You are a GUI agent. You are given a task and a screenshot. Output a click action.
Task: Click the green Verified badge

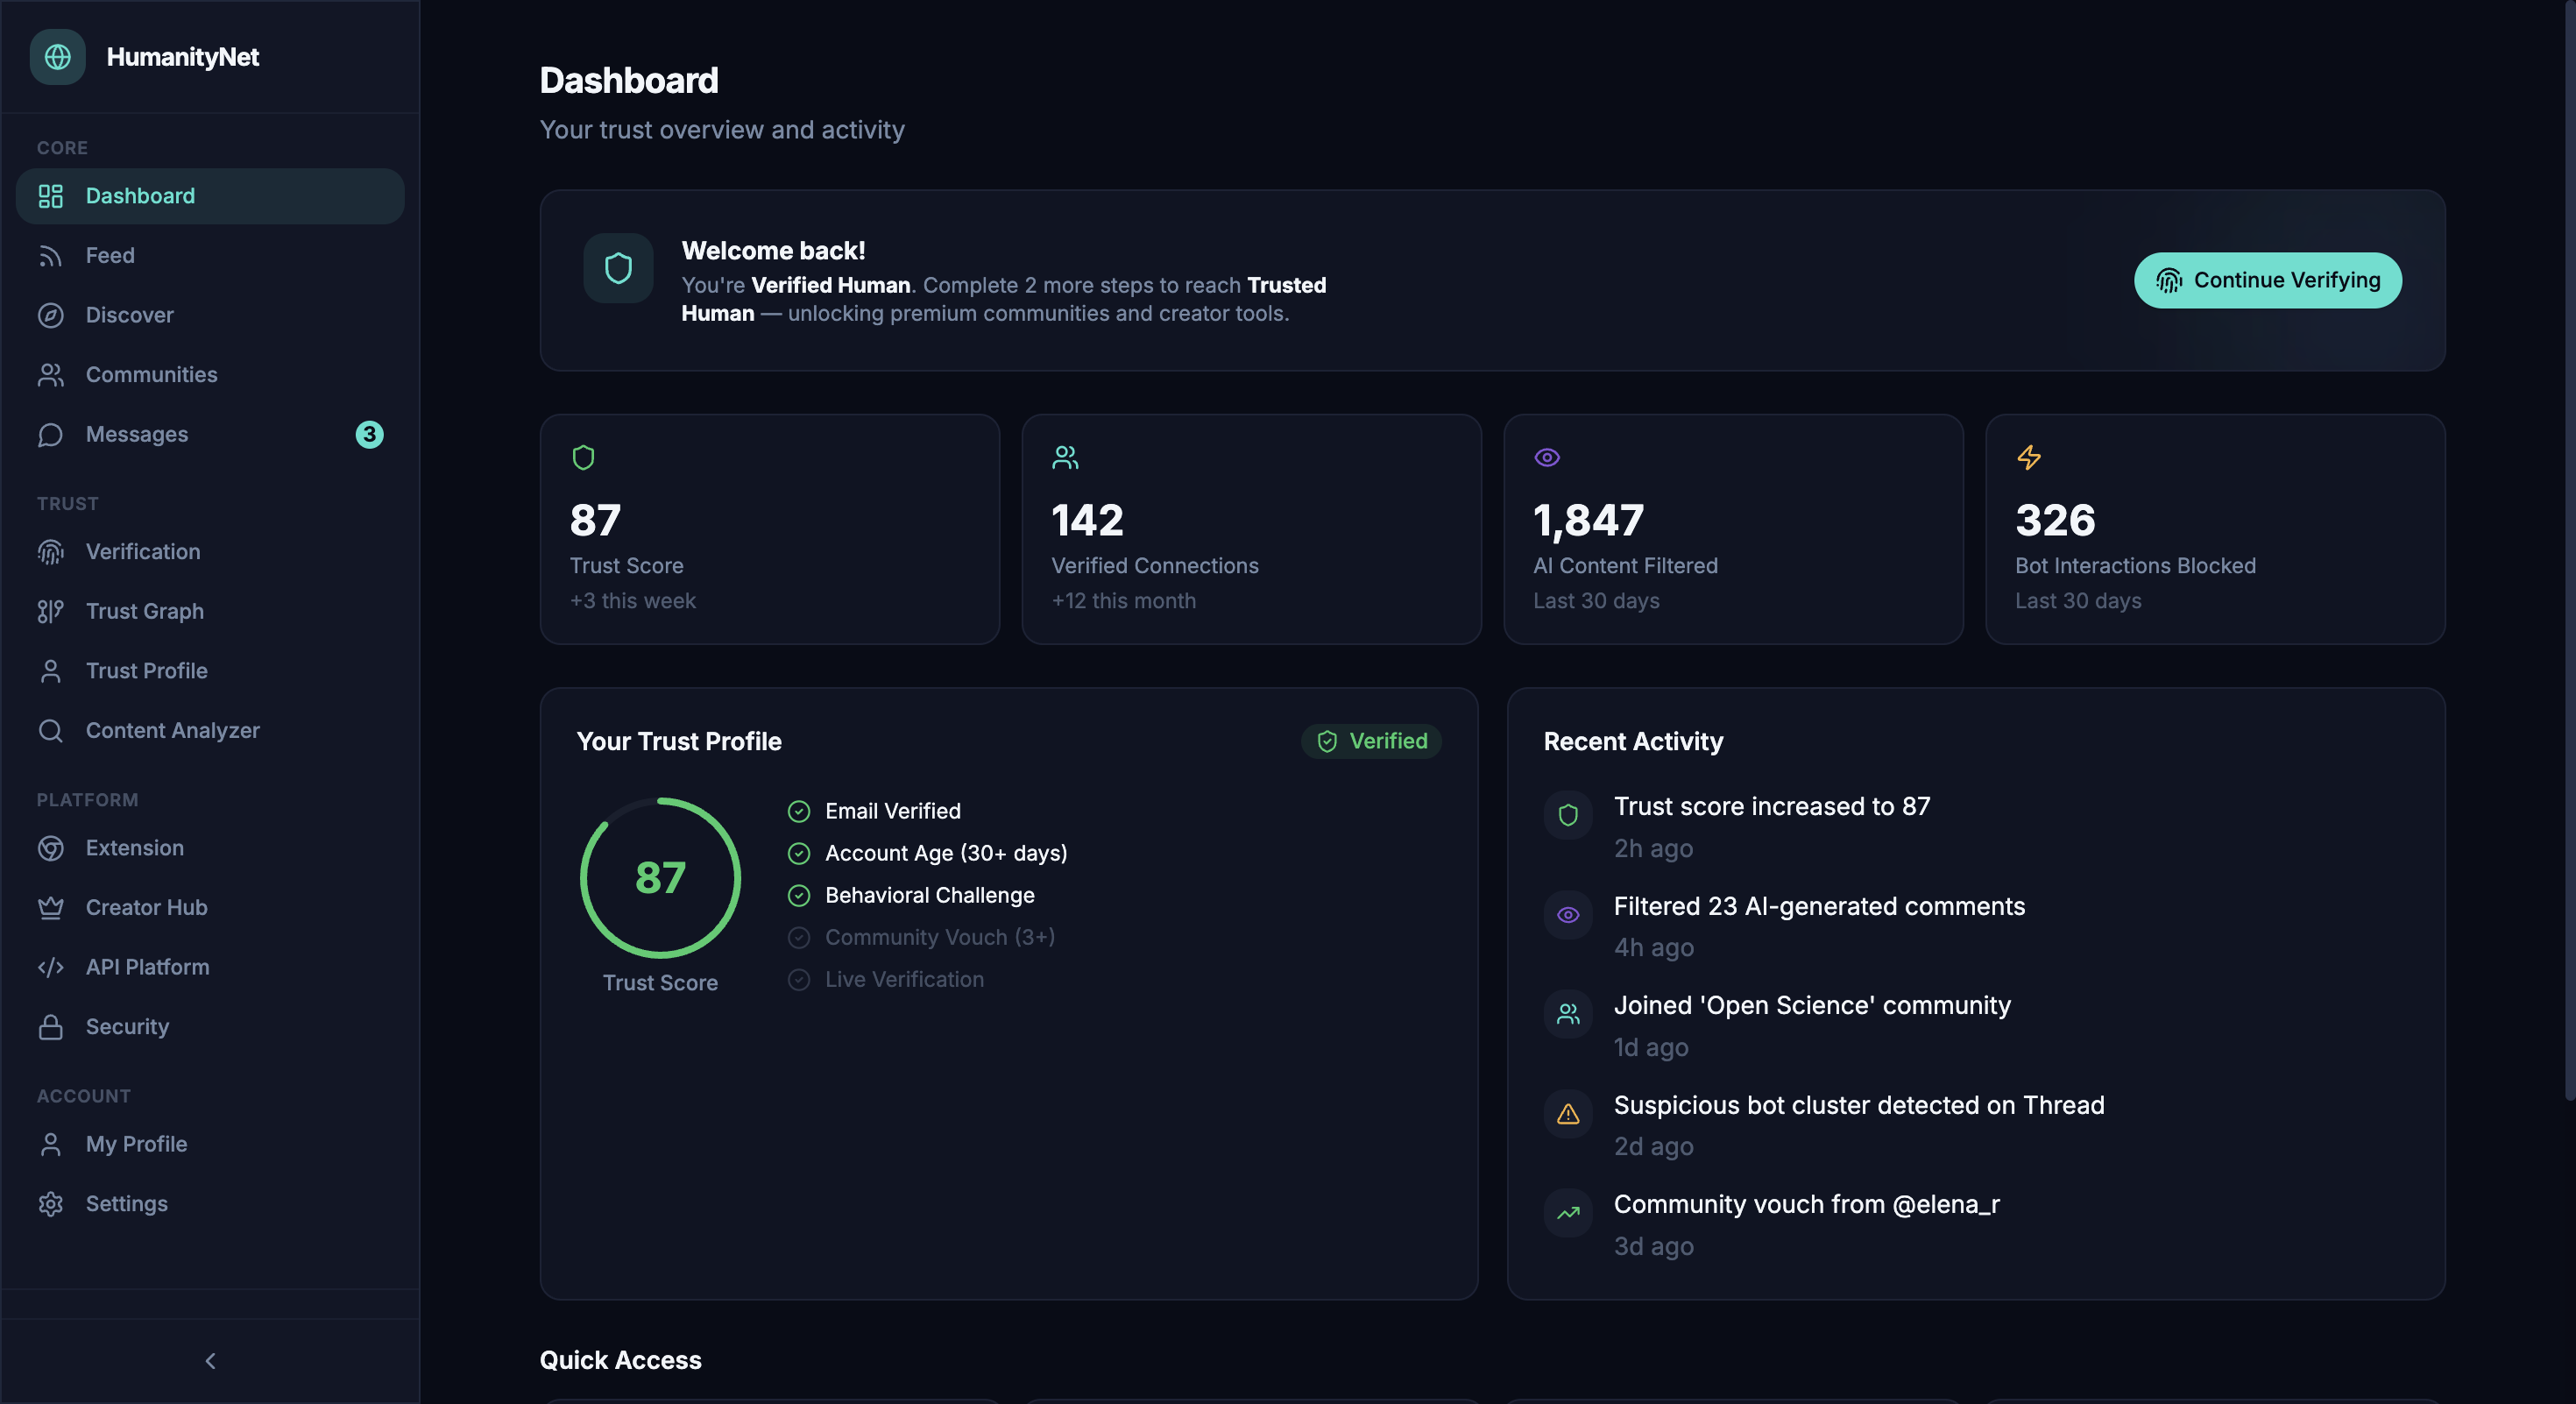[x=1371, y=741]
